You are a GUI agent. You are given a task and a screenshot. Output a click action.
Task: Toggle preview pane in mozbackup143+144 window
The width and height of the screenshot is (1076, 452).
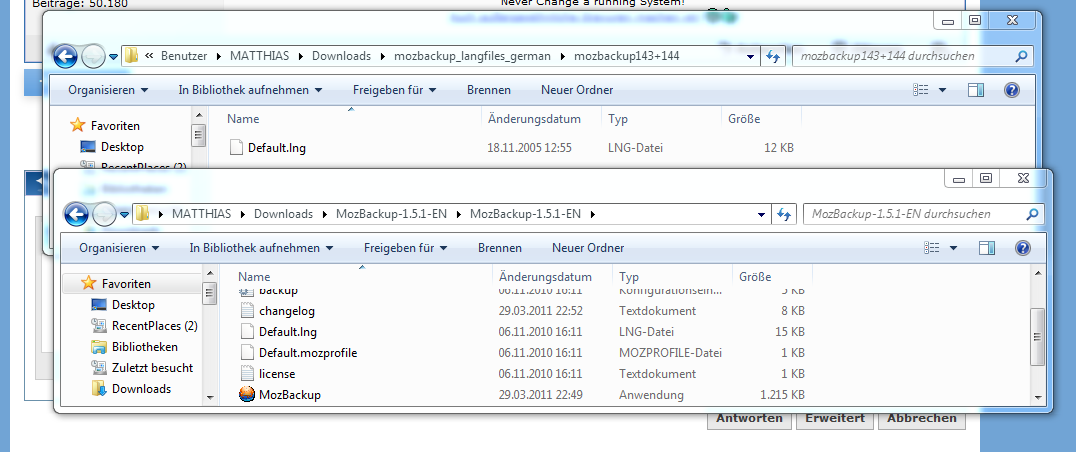976,90
